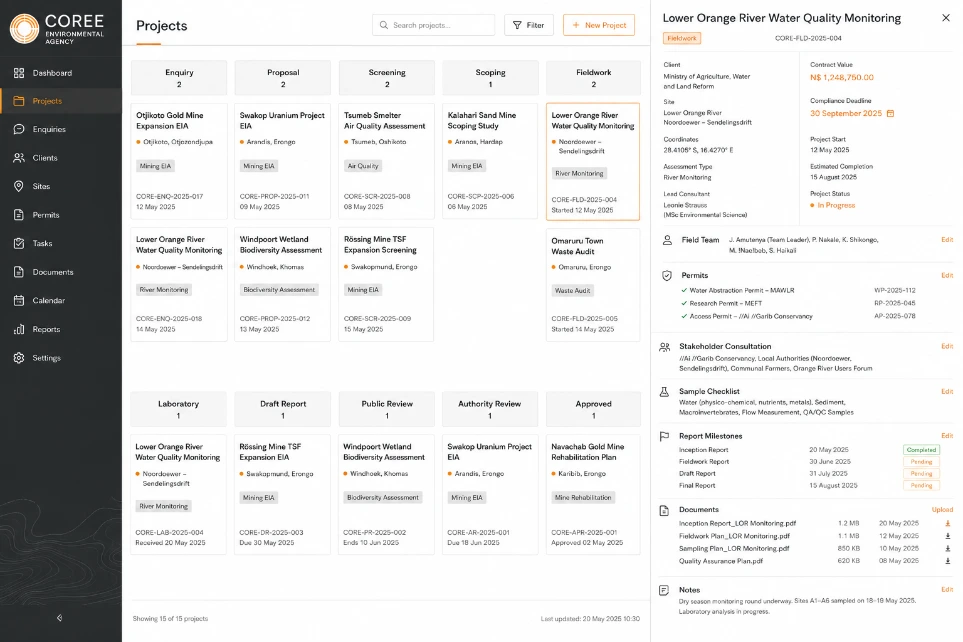Click permit number WP-2025-112
The width and height of the screenshot is (963, 642).
point(895,291)
